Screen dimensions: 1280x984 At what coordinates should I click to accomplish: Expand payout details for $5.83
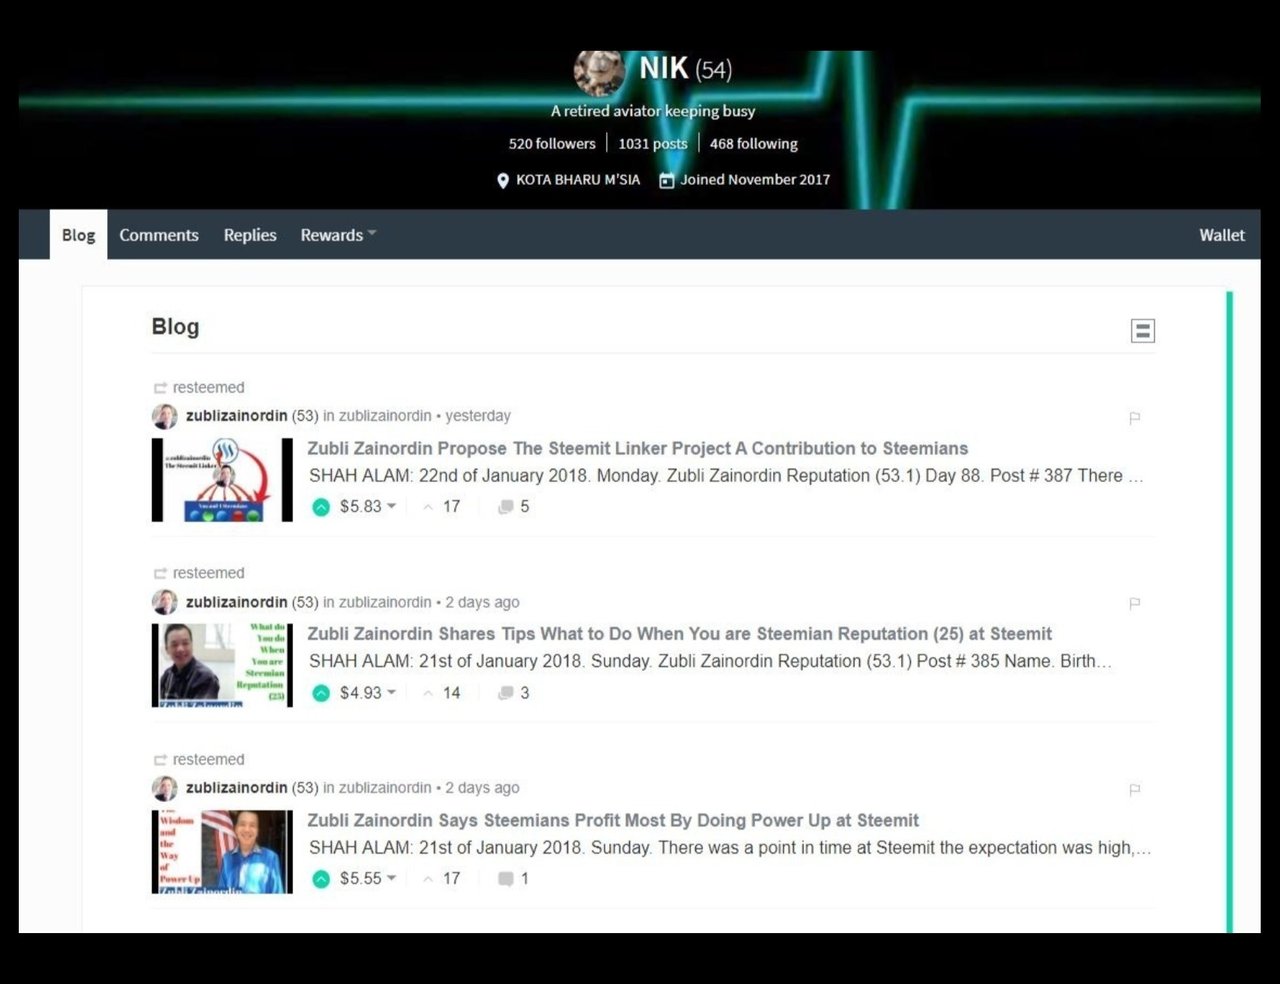point(368,507)
